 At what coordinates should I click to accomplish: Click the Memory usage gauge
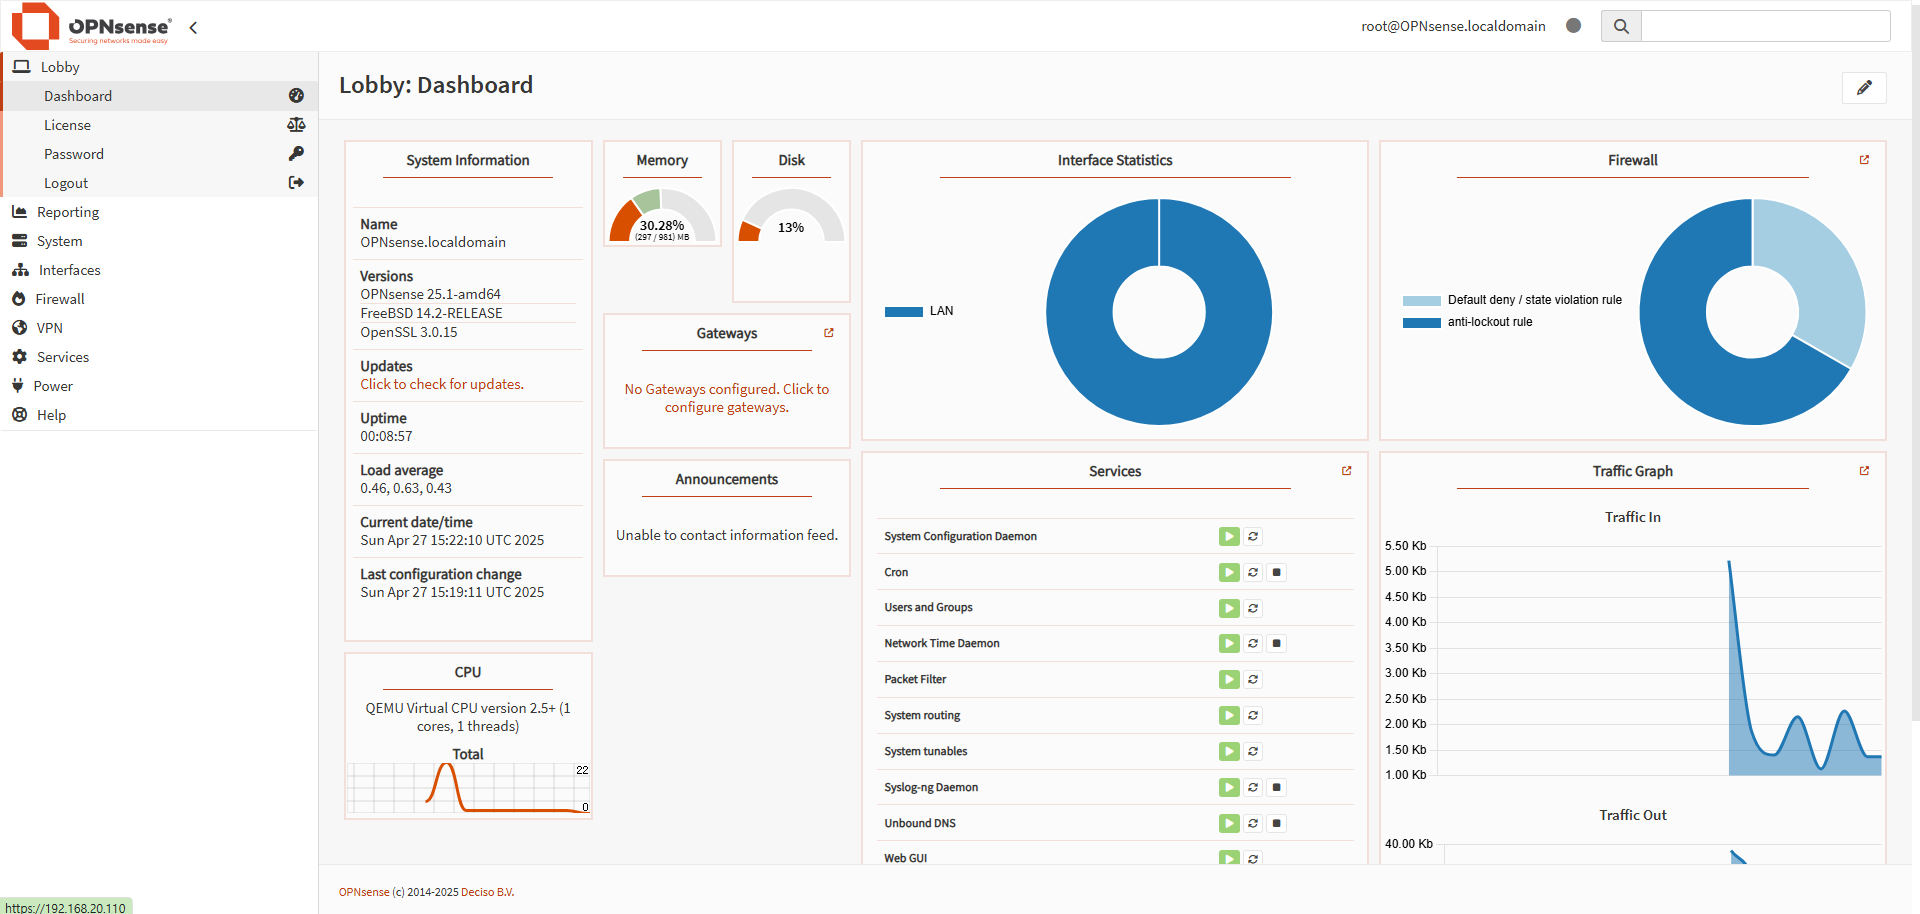click(662, 215)
